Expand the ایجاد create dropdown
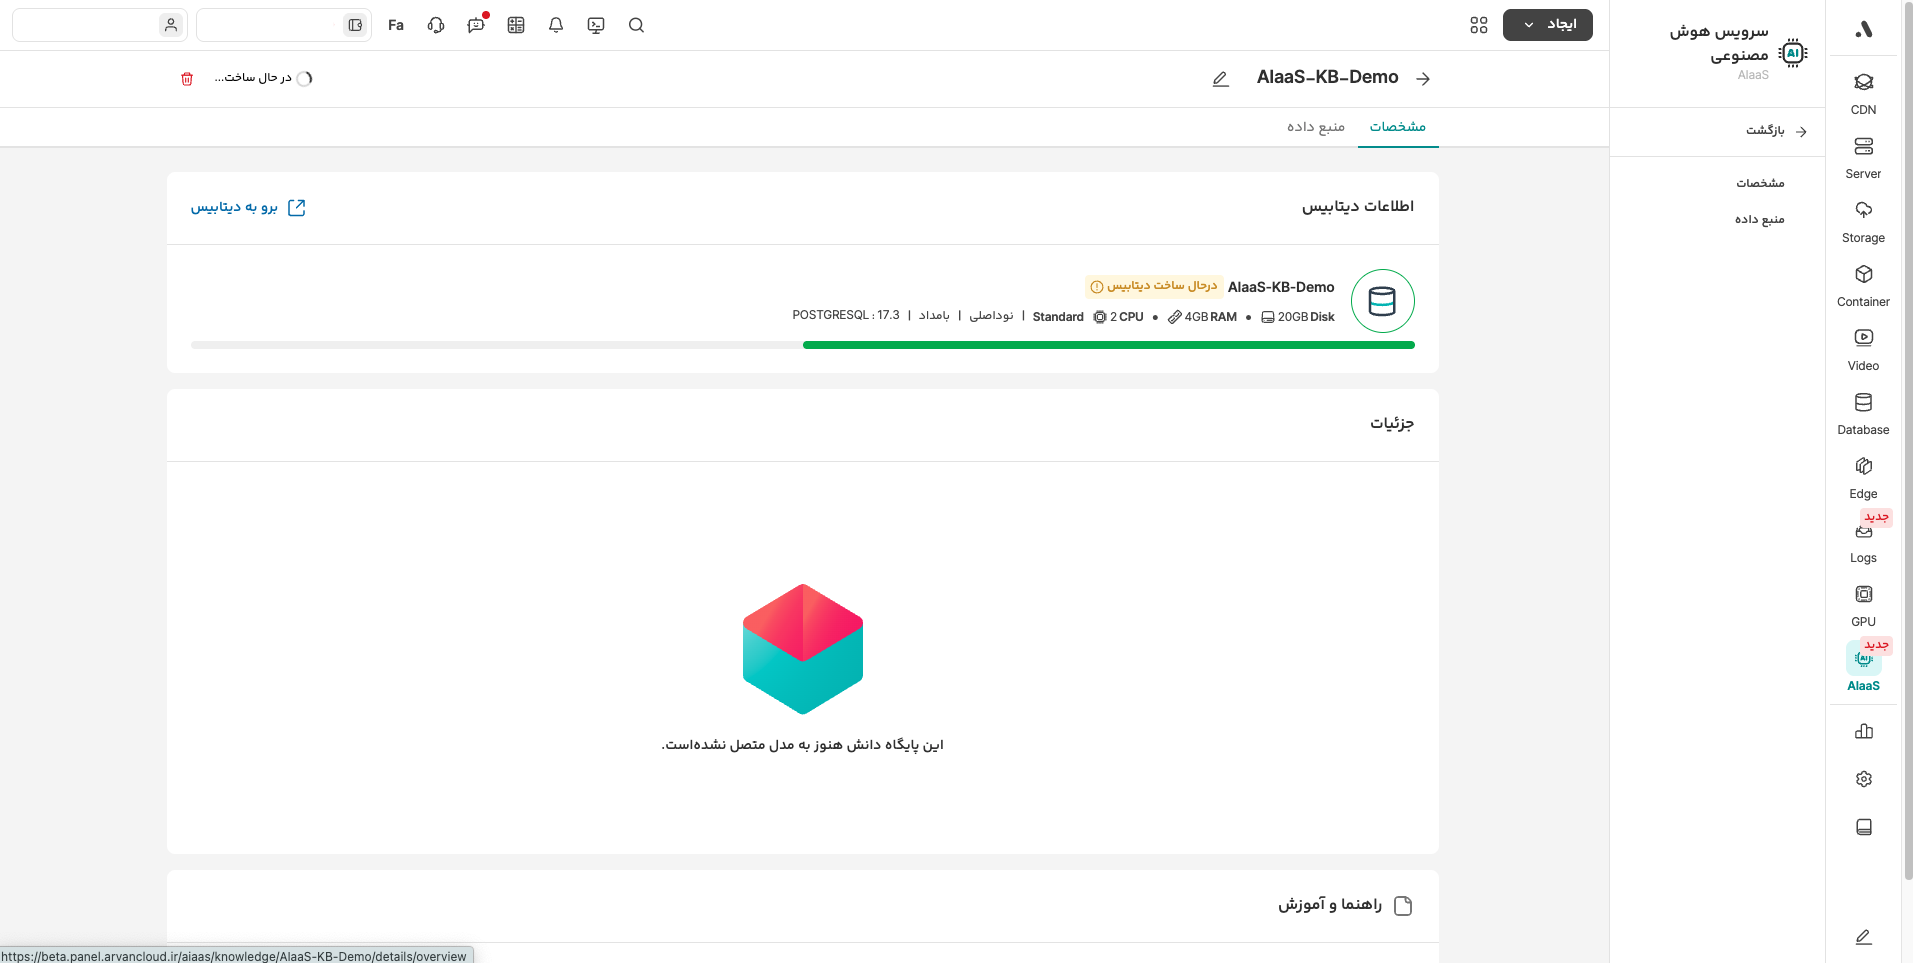This screenshot has width=1913, height=963. point(1547,25)
